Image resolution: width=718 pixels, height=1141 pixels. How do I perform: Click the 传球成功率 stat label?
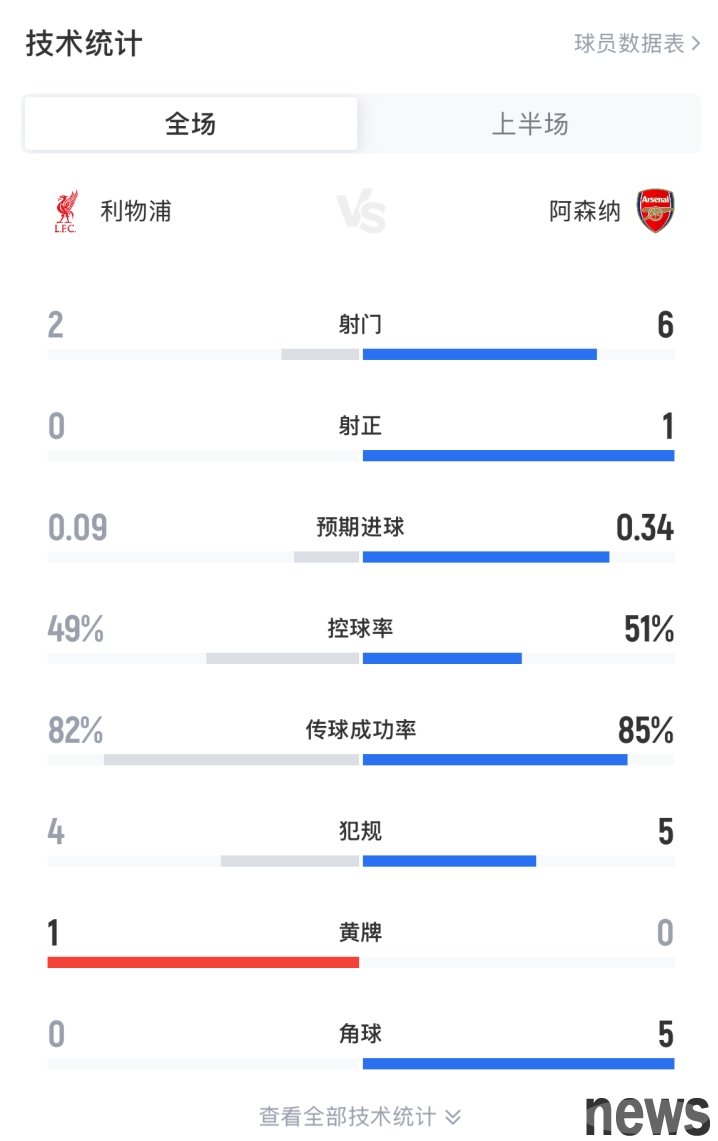pyautogui.click(x=360, y=729)
